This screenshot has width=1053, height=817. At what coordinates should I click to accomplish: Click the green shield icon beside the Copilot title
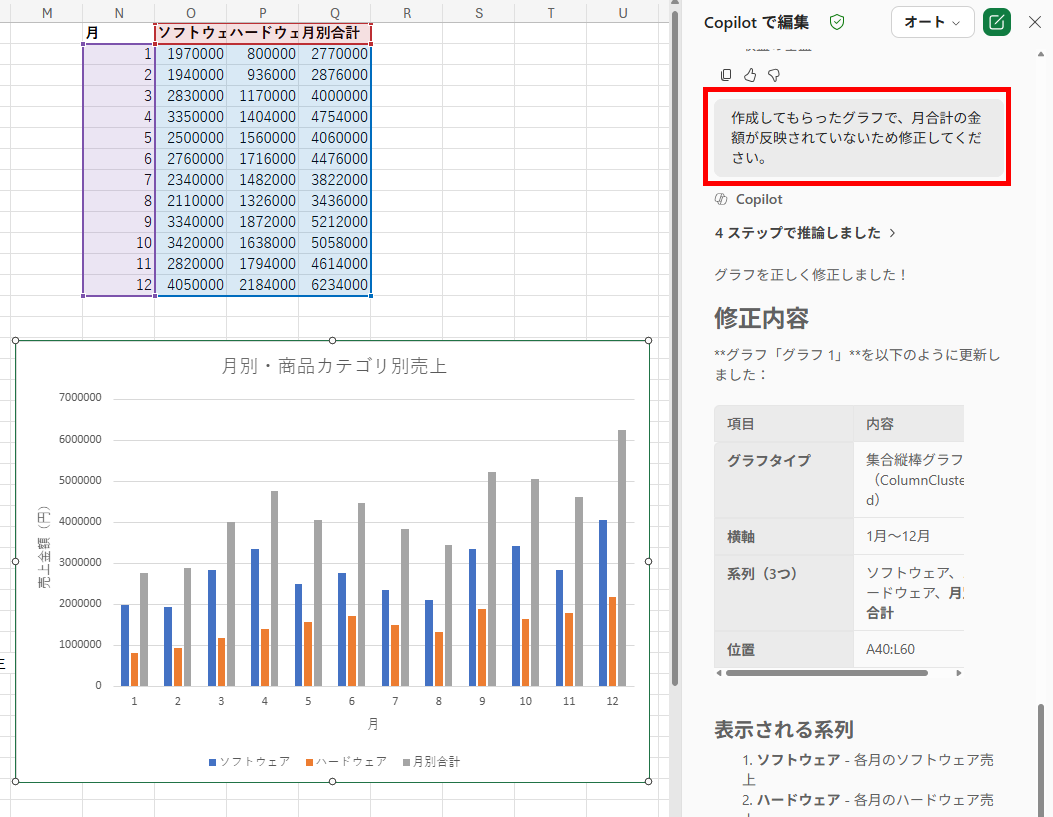click(x=837, y=22)
